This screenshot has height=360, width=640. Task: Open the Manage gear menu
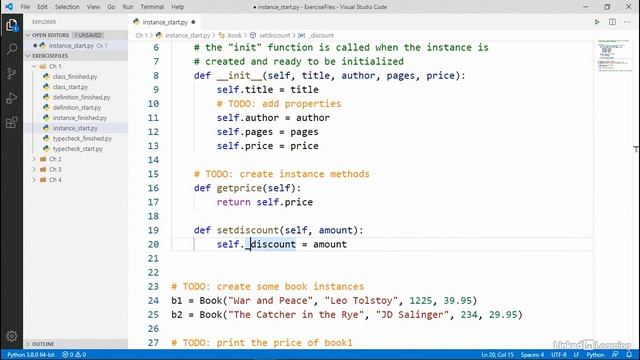(11, 336)
